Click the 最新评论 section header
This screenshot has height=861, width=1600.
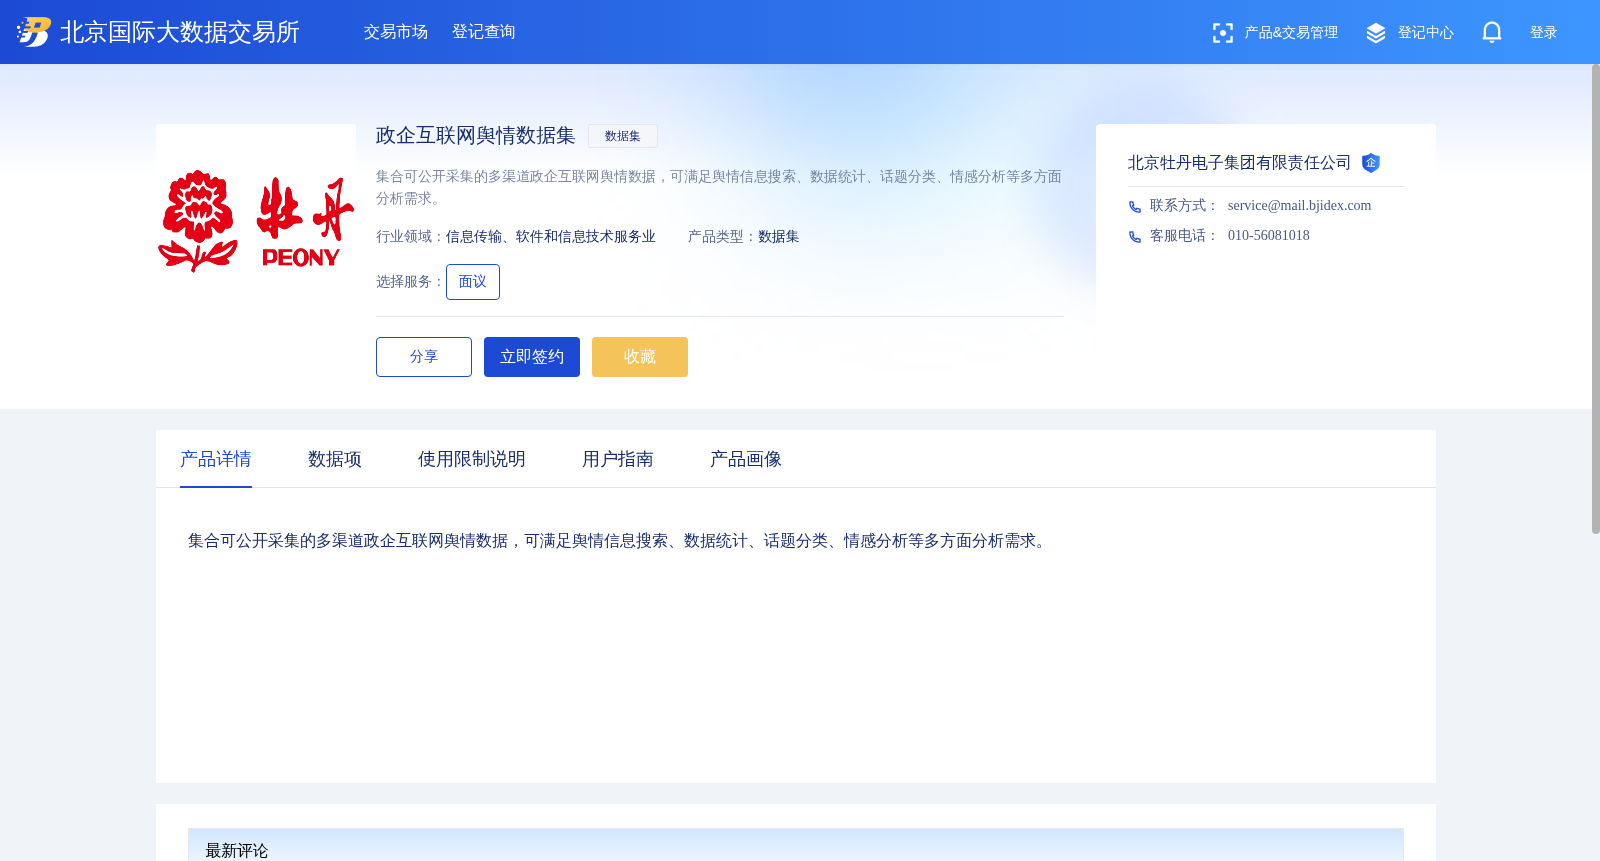pyautogui.click(x=796, y=845)
